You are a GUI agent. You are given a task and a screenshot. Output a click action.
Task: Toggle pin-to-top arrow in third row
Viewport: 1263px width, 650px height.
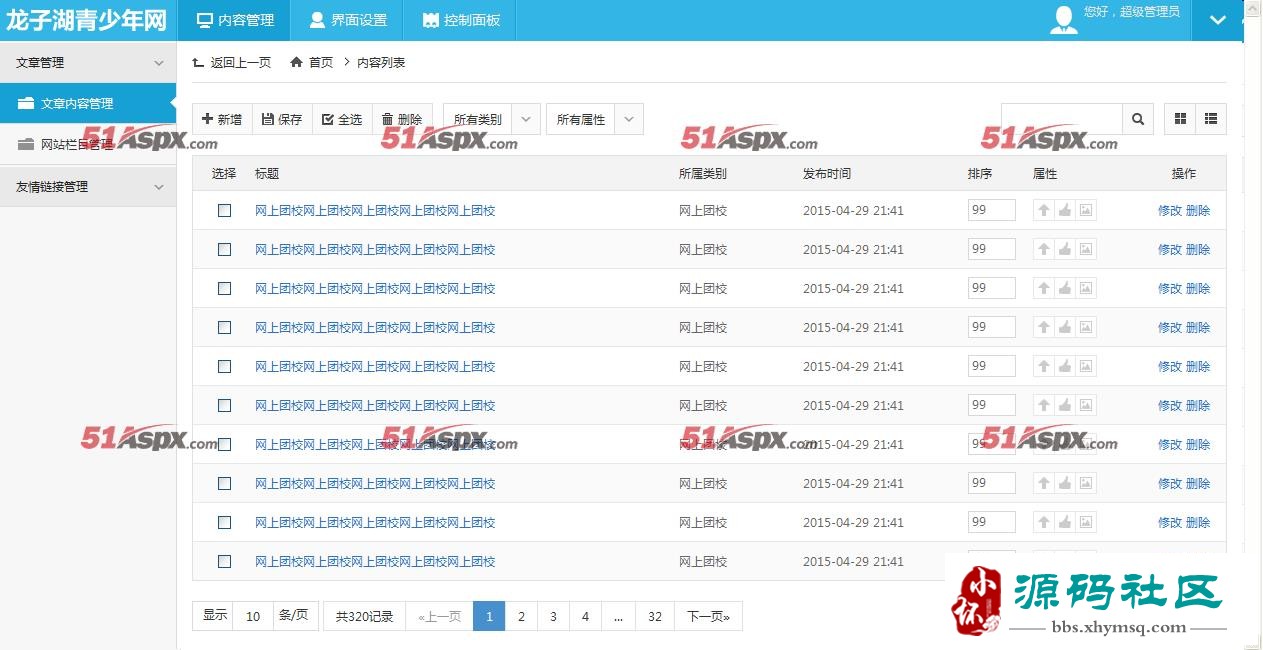click(1044, 288)
